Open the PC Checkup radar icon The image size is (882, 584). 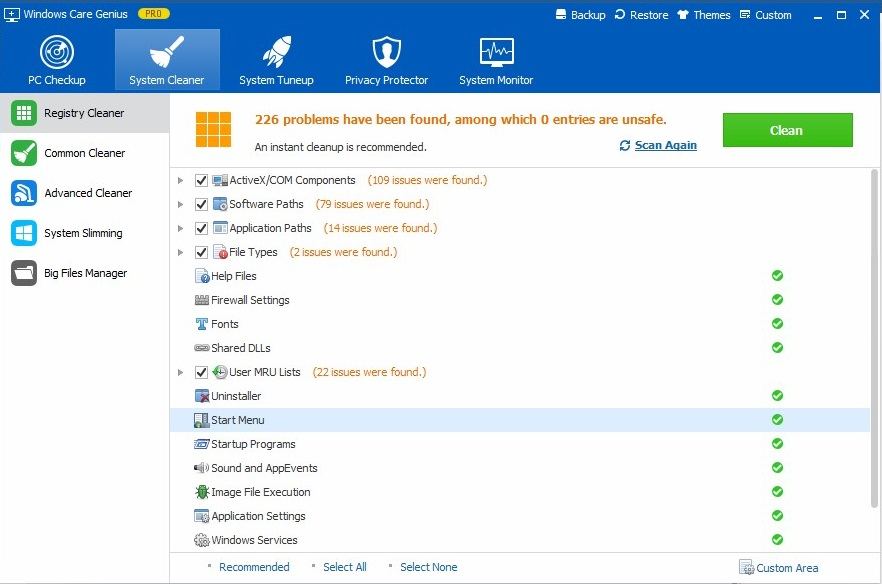57,52
